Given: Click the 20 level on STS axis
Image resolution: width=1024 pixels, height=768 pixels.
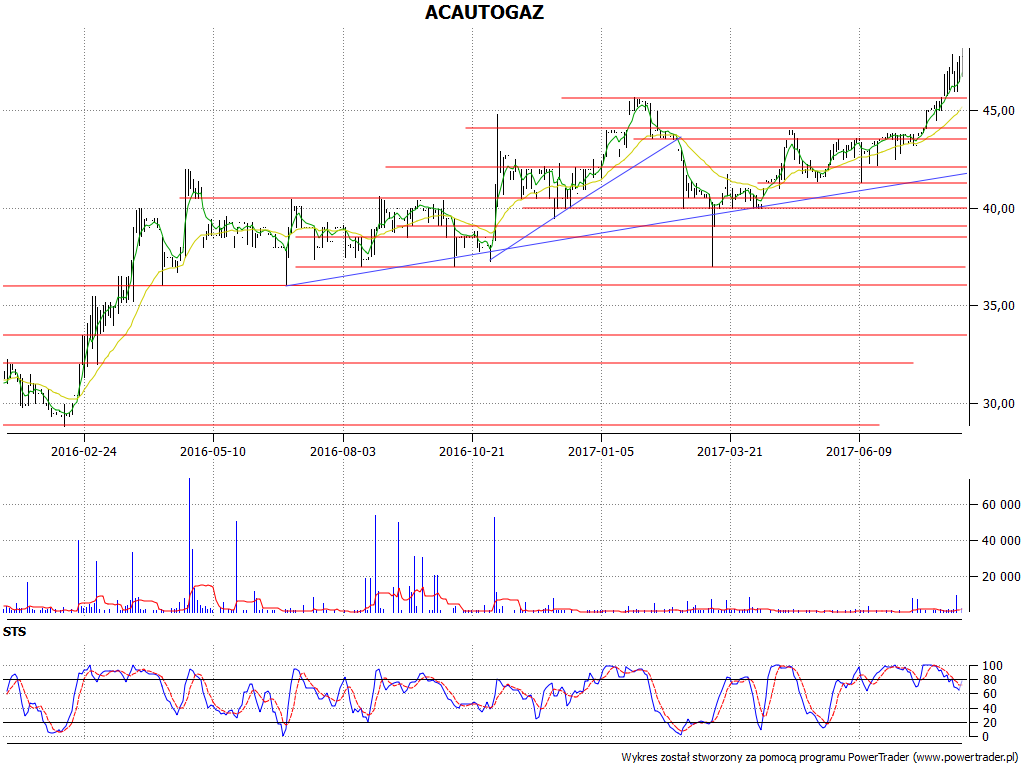Looking at the screenshot, I should pyautogui.click(x=989, y=723).
